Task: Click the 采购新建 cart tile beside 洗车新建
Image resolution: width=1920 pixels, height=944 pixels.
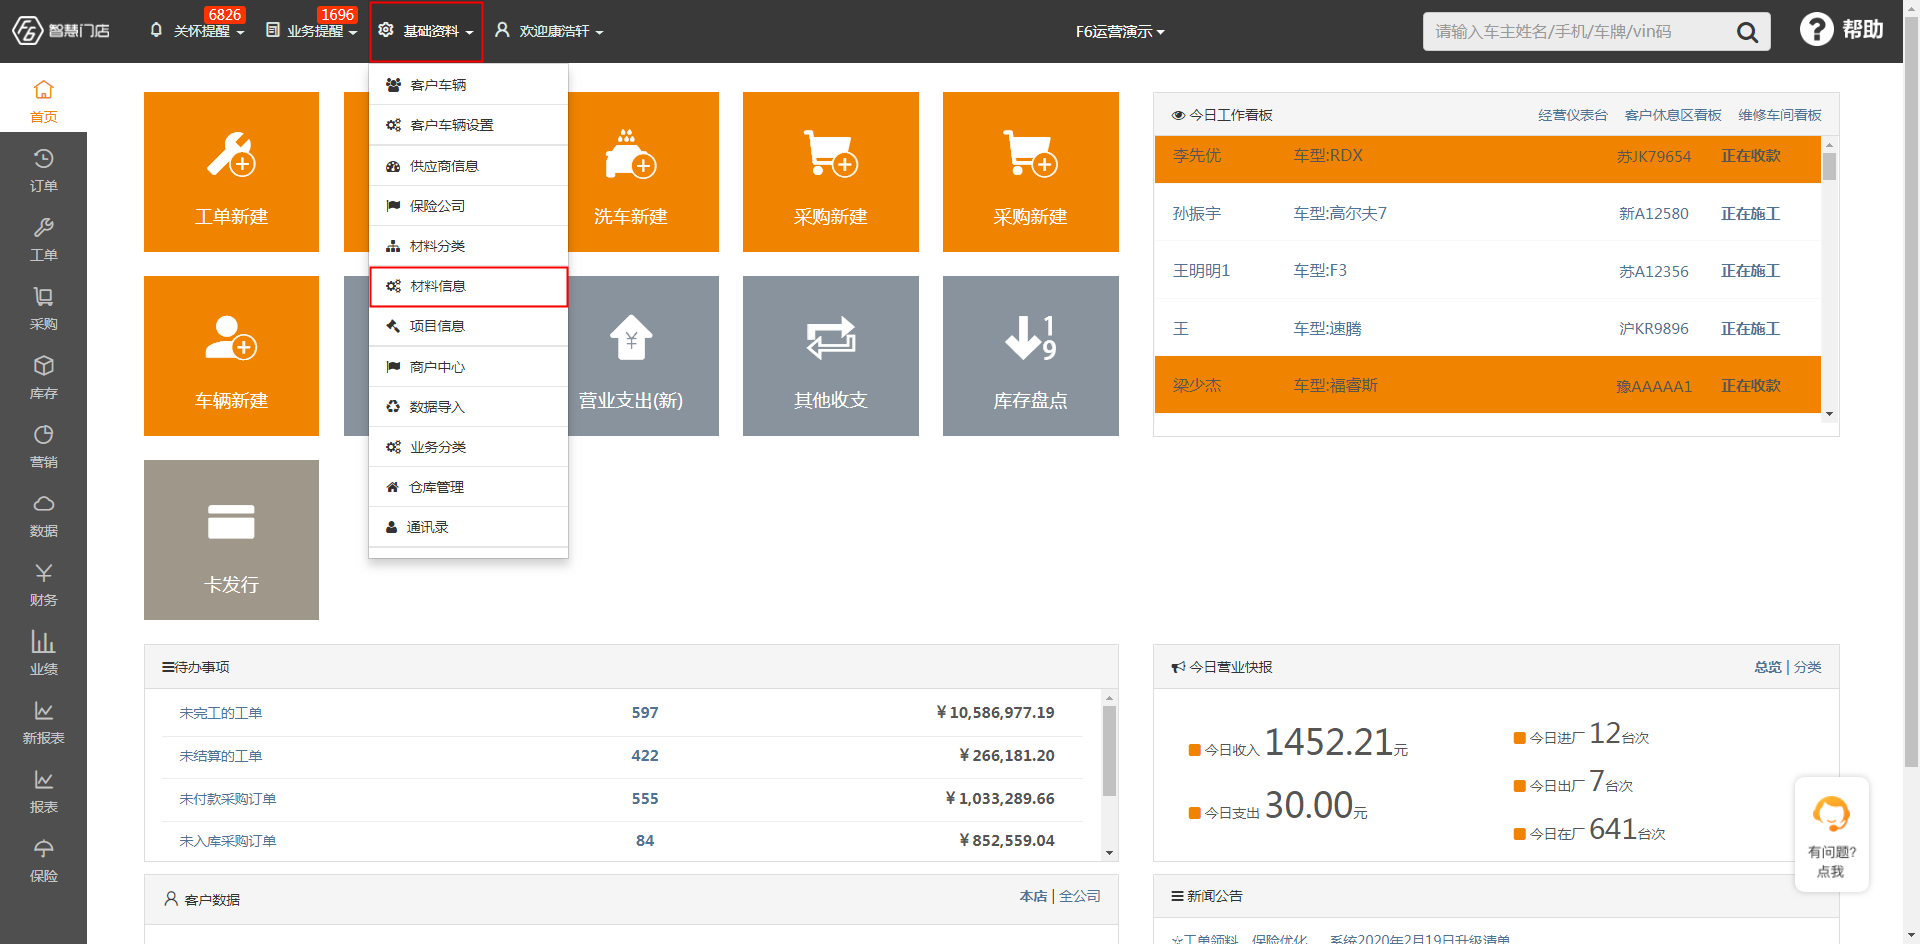Action: click(x=831, y=172)
